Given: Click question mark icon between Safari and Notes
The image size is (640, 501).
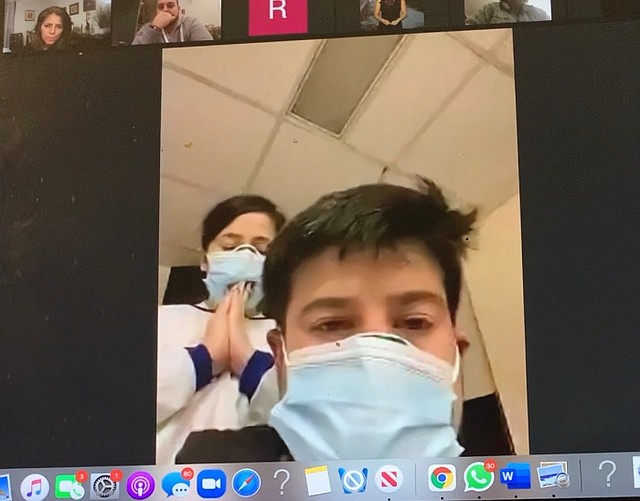Looking at the screenshot, I should pyautogui.click(x=282, y=482).
